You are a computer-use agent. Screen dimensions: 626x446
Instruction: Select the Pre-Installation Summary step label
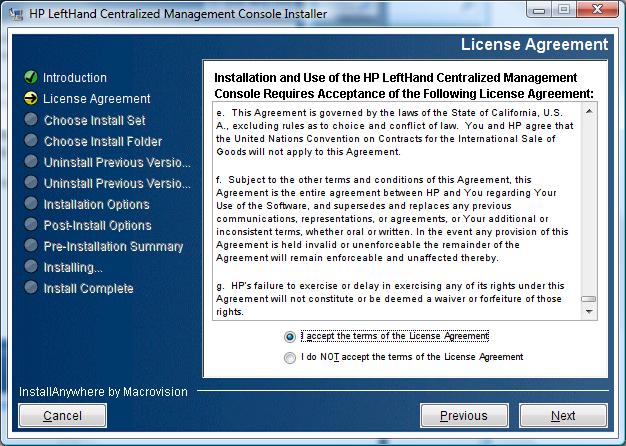[113, 246]
